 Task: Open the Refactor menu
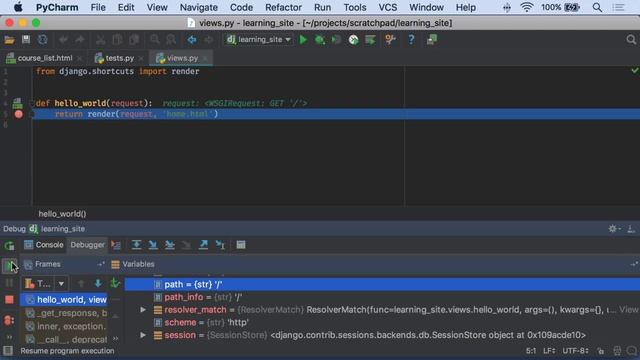pos(283,7)
